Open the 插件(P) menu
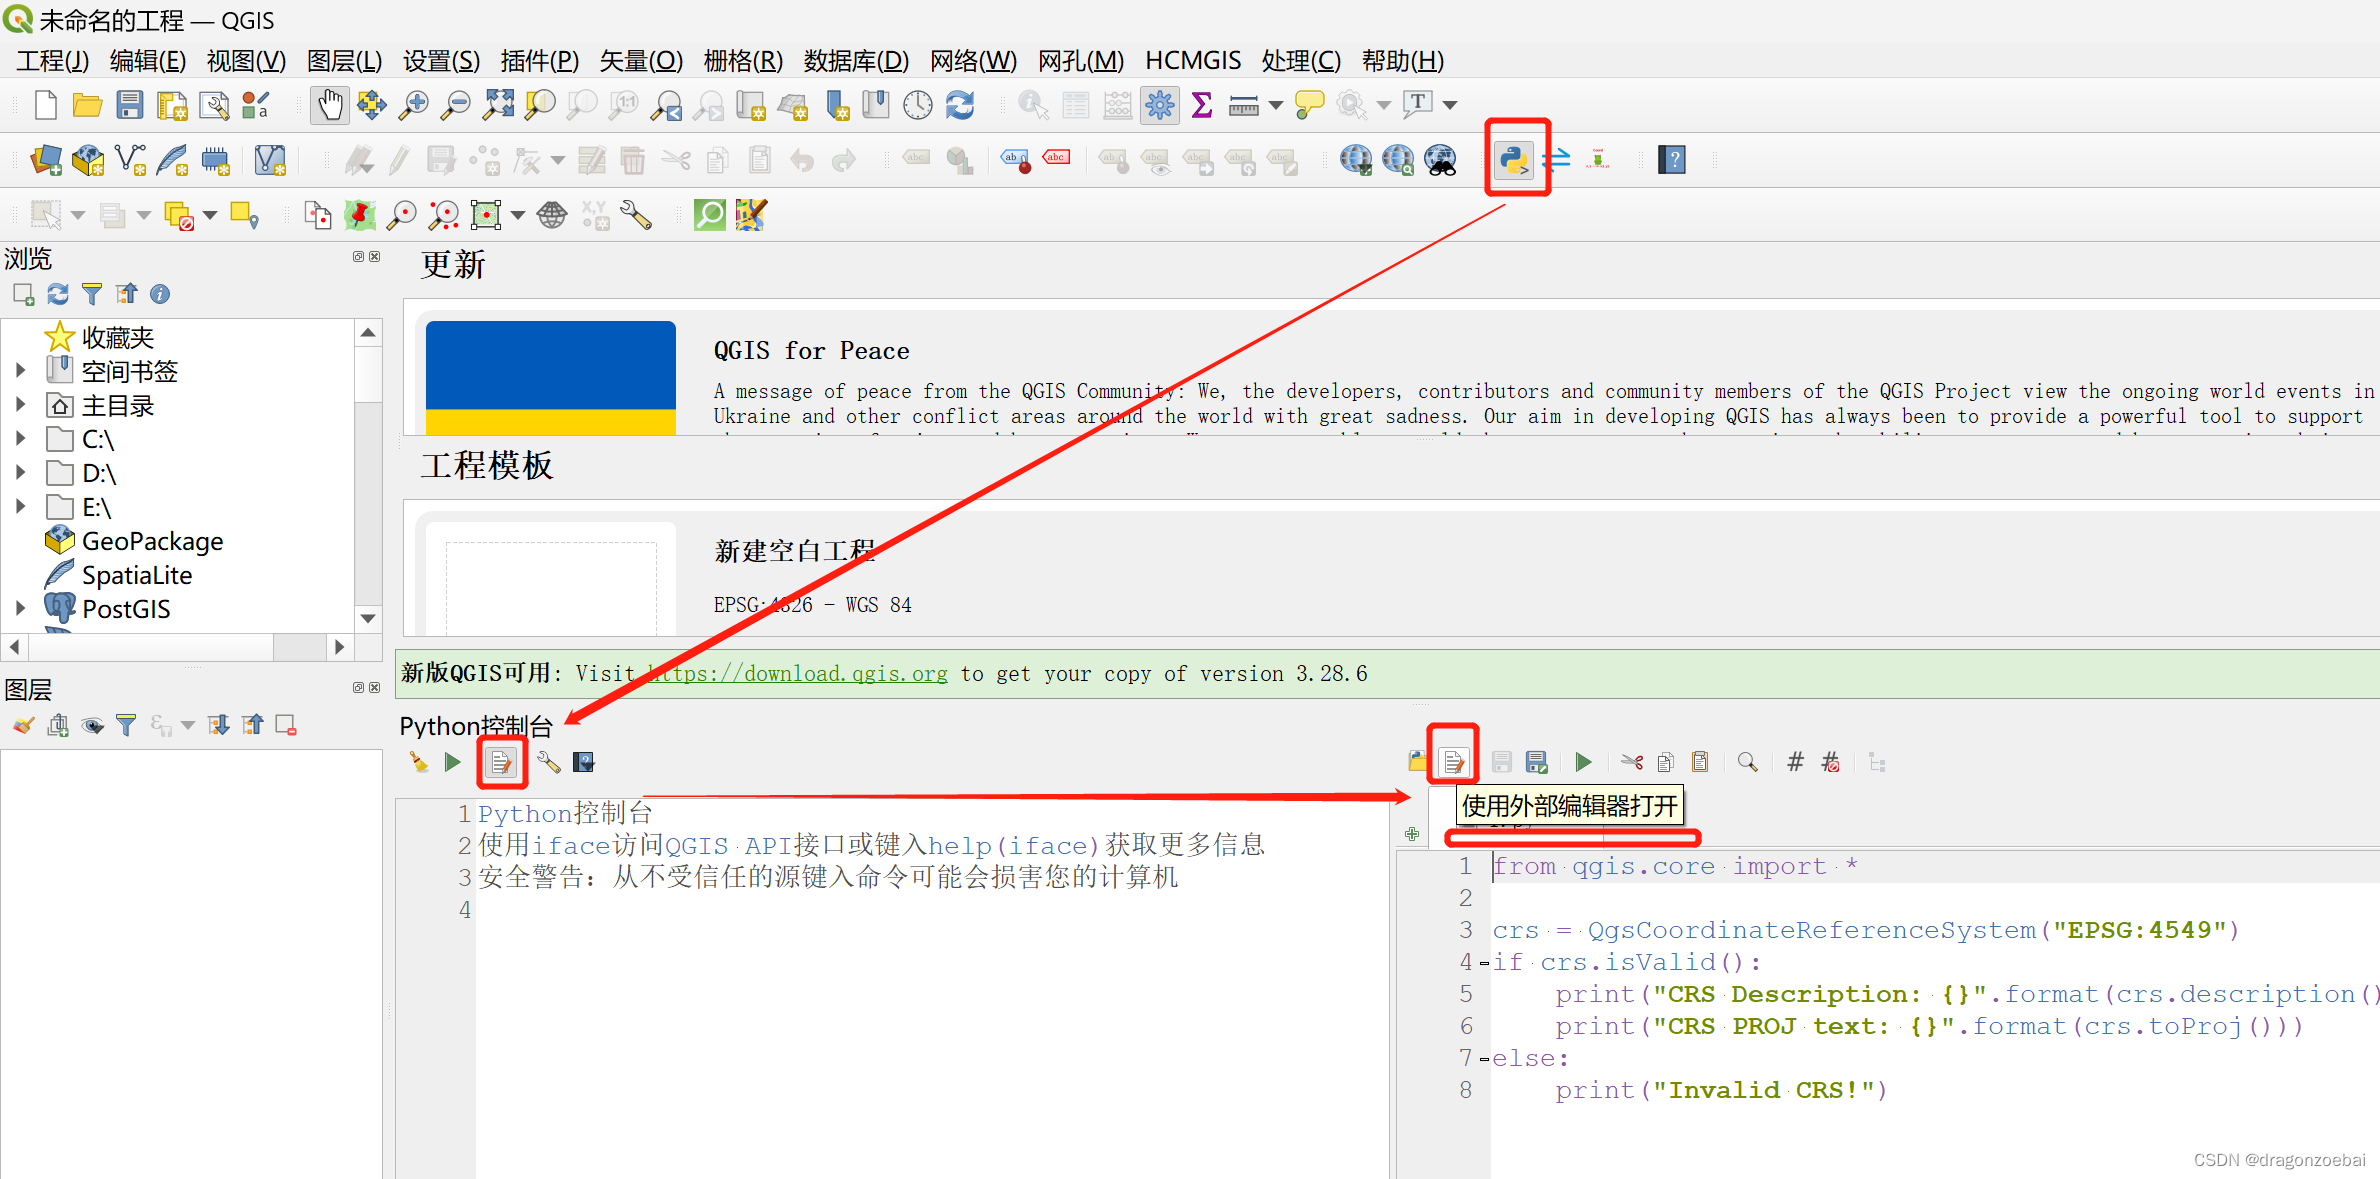Screen dimensions: 2380x1179 [x=540, y=61]
